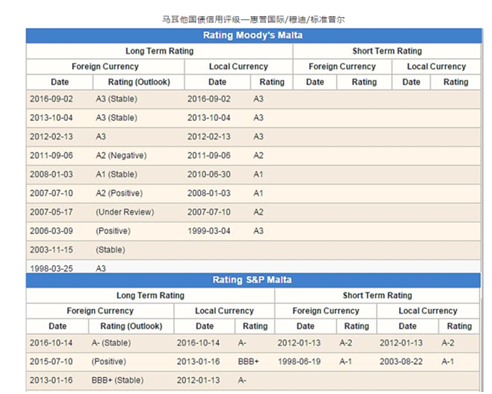This screenshot has height=394, width=492.
Task: Select the BBB+ local currency rating
Action: click(x=248, y=362)
